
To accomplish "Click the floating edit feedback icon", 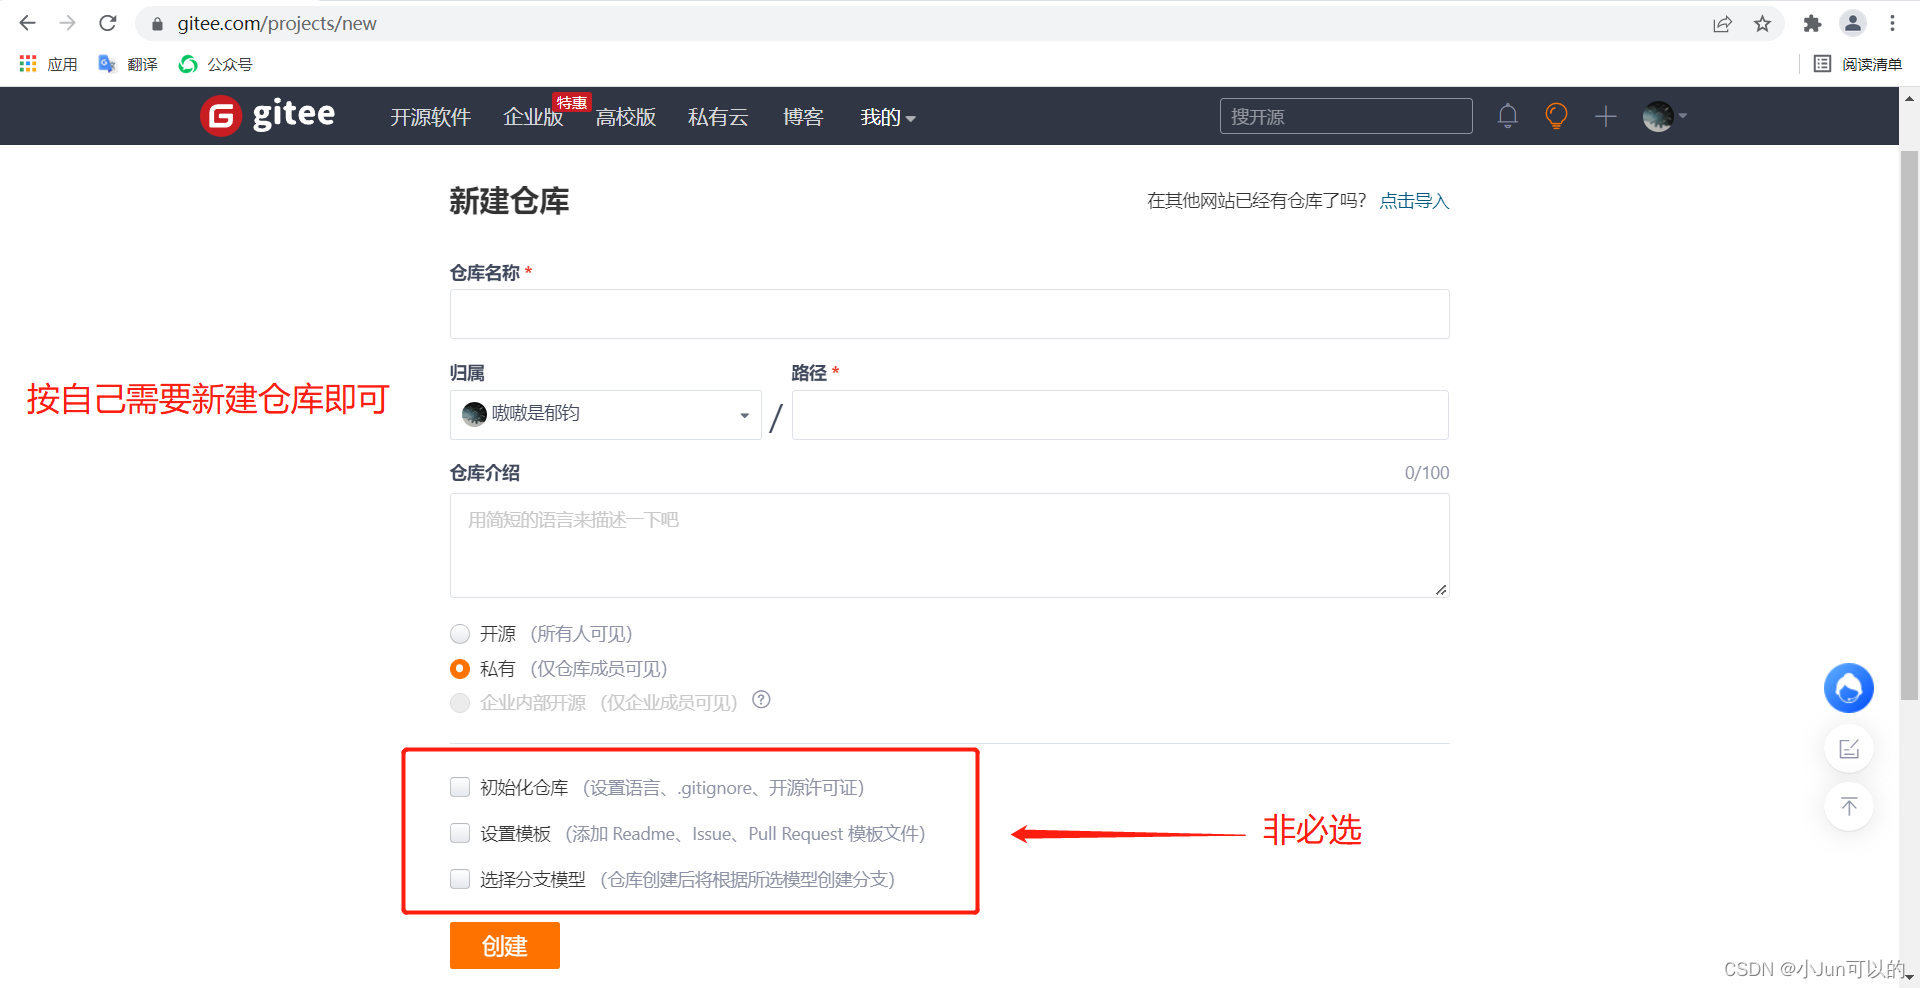I will [x=1849, y=748].
